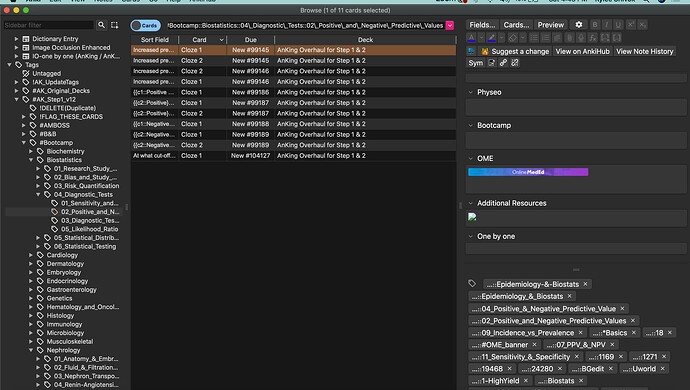This screenshot has width=690, height=390.
Task: Remove the *Basics tag
Action: (x=634, y=333)
